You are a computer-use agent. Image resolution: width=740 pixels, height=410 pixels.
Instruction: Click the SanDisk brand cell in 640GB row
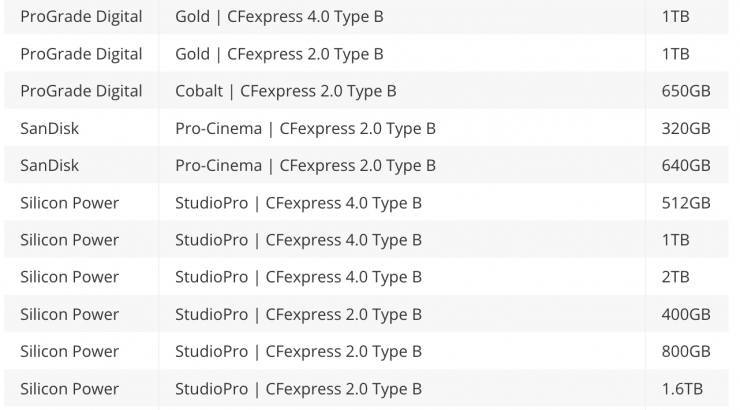pos(50,165)
